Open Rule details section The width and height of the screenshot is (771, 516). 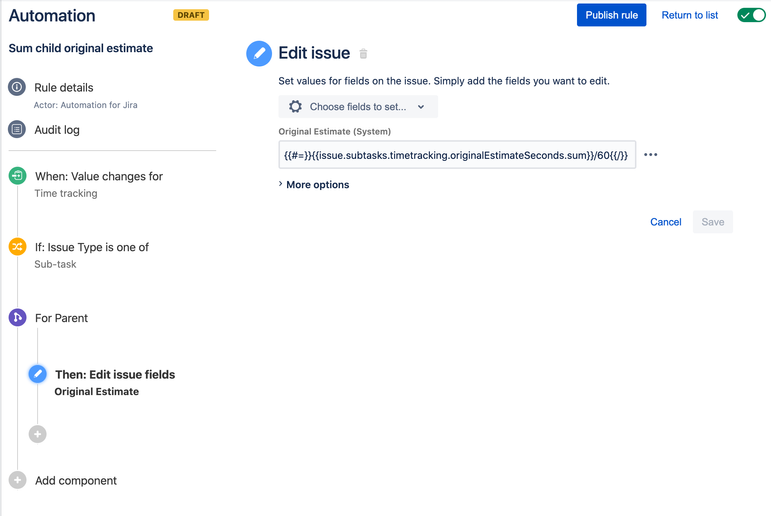point(63,88)
